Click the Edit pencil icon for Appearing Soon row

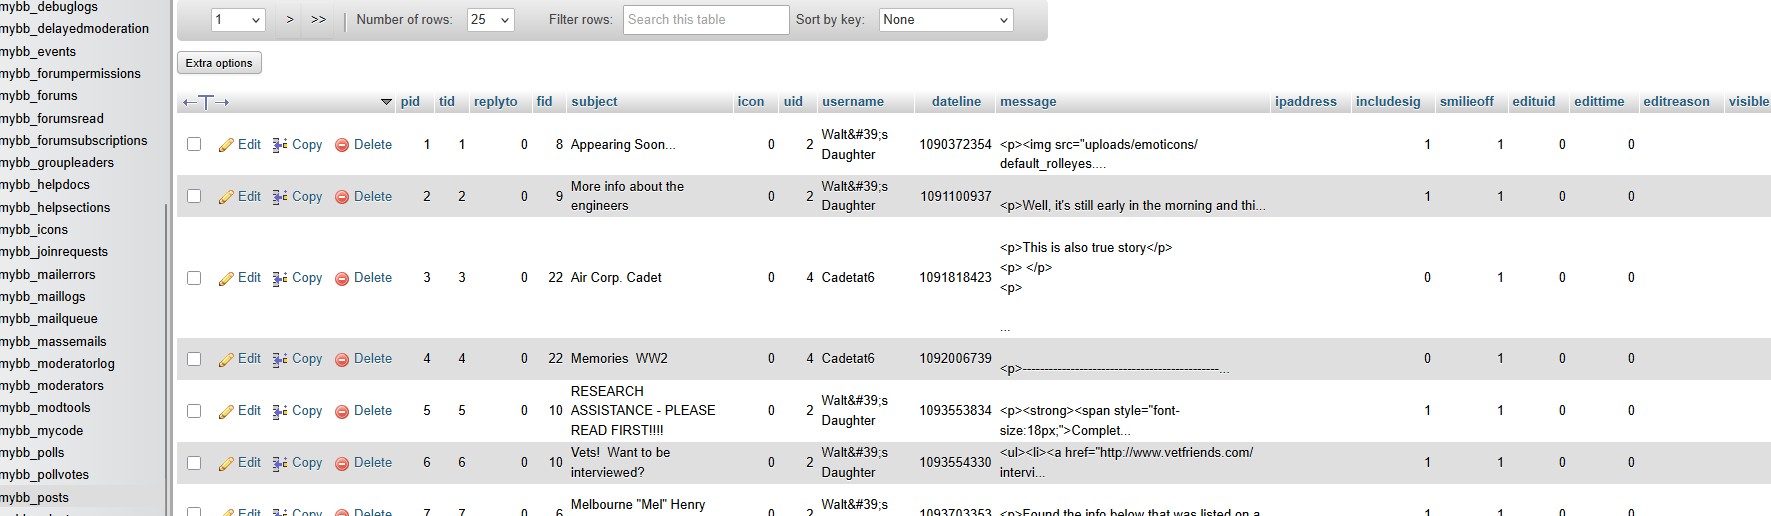pyautogui.click(x=227, y=145)
